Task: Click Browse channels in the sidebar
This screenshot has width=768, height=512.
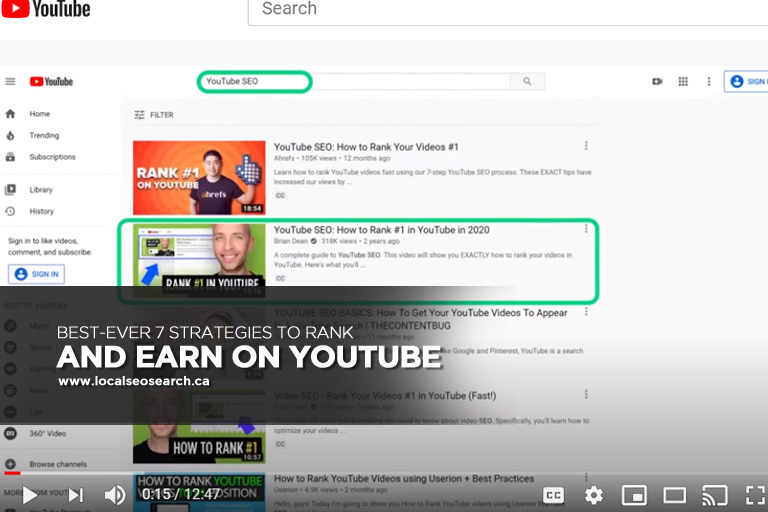Action: pyautogui.click(x=59, y=464)
